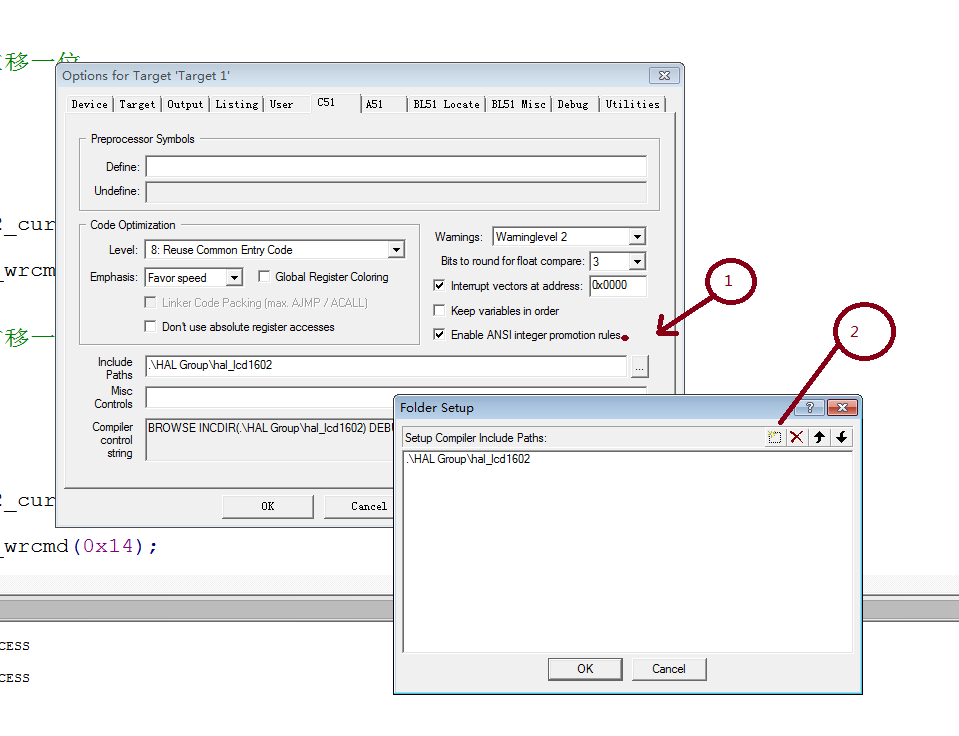Screen dimensions: 959x736
Task: Click the Define preprocessor symbols field
Action: pyautogui.click(x=395, y=167)
